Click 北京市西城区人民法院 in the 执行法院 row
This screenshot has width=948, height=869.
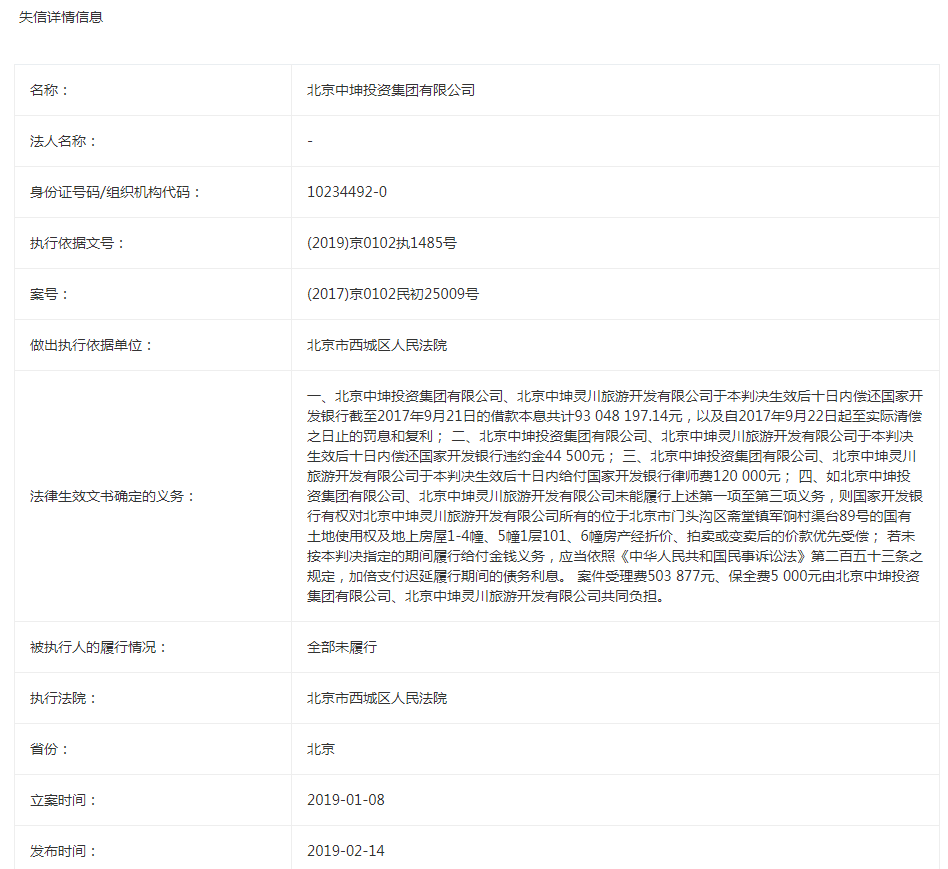pos(377,698)
